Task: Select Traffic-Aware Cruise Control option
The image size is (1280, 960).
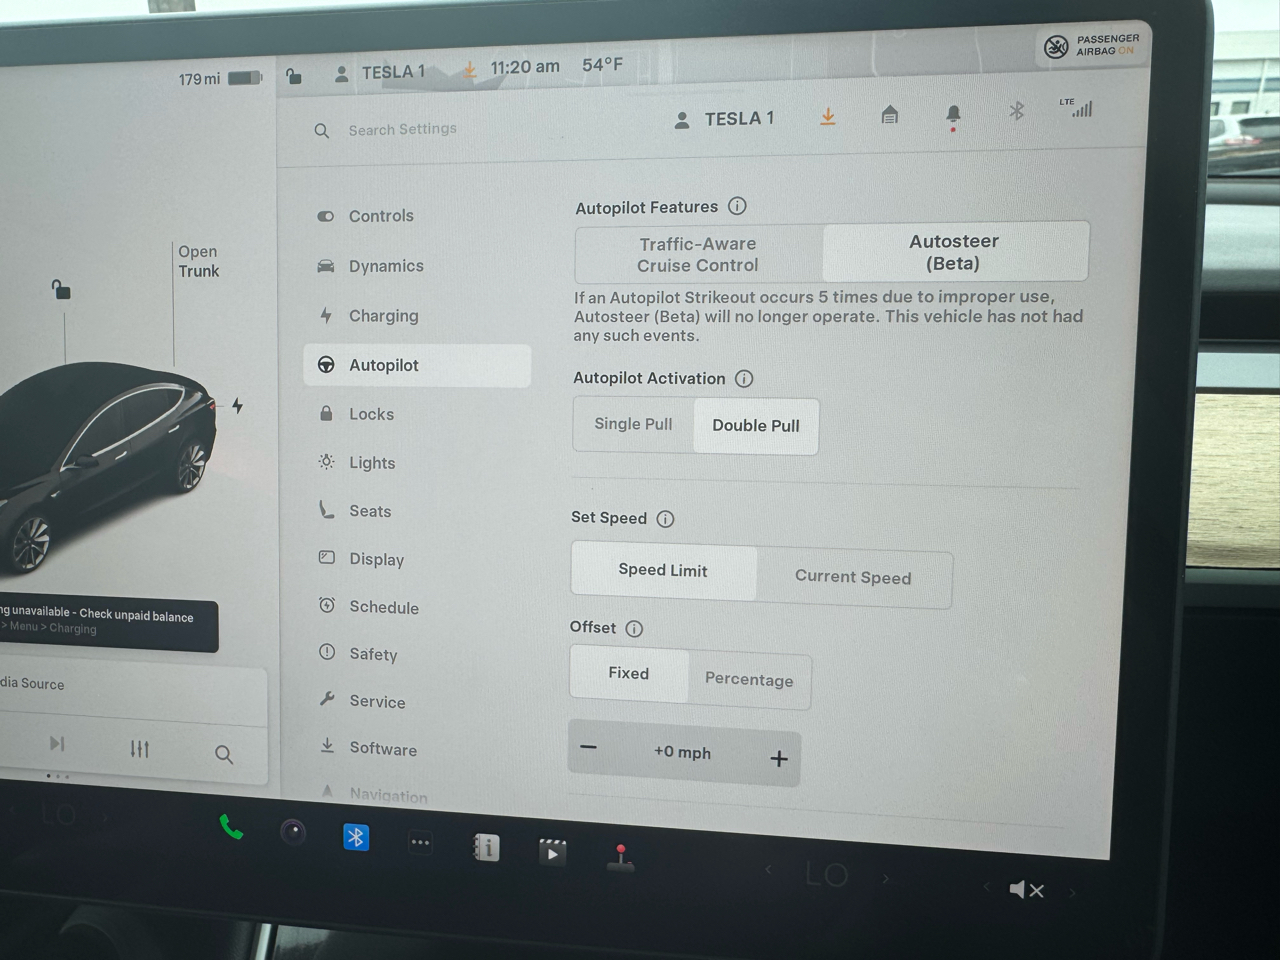Action: (698, 255)
